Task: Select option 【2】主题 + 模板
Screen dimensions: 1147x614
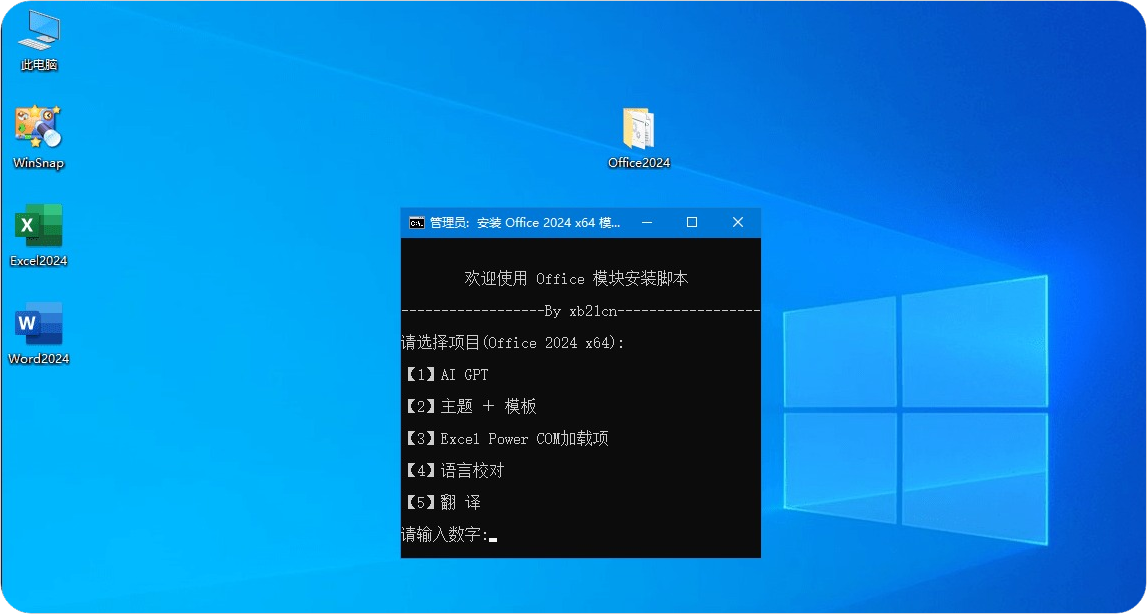Action: click(471, 406)
